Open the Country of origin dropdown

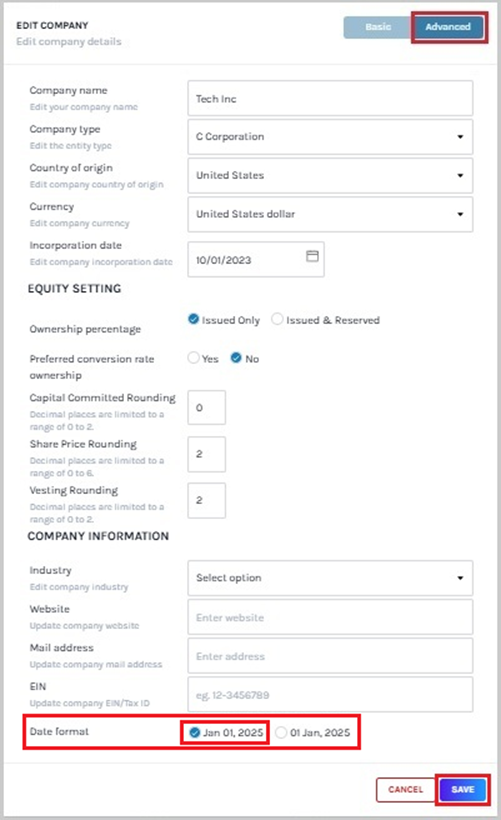[330, 175]
